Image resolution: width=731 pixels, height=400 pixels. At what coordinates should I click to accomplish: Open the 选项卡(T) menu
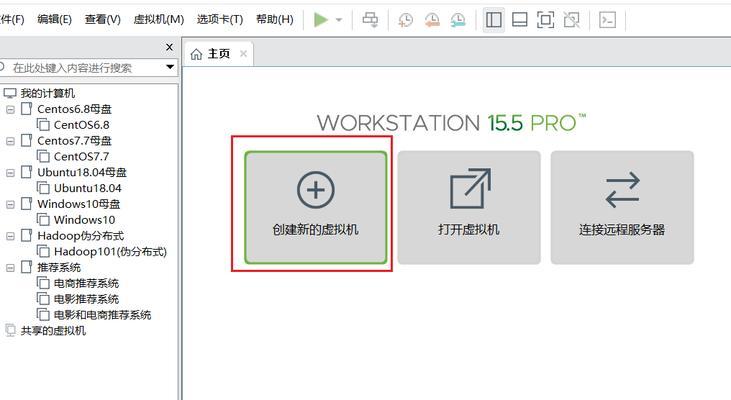click(220, 19)
